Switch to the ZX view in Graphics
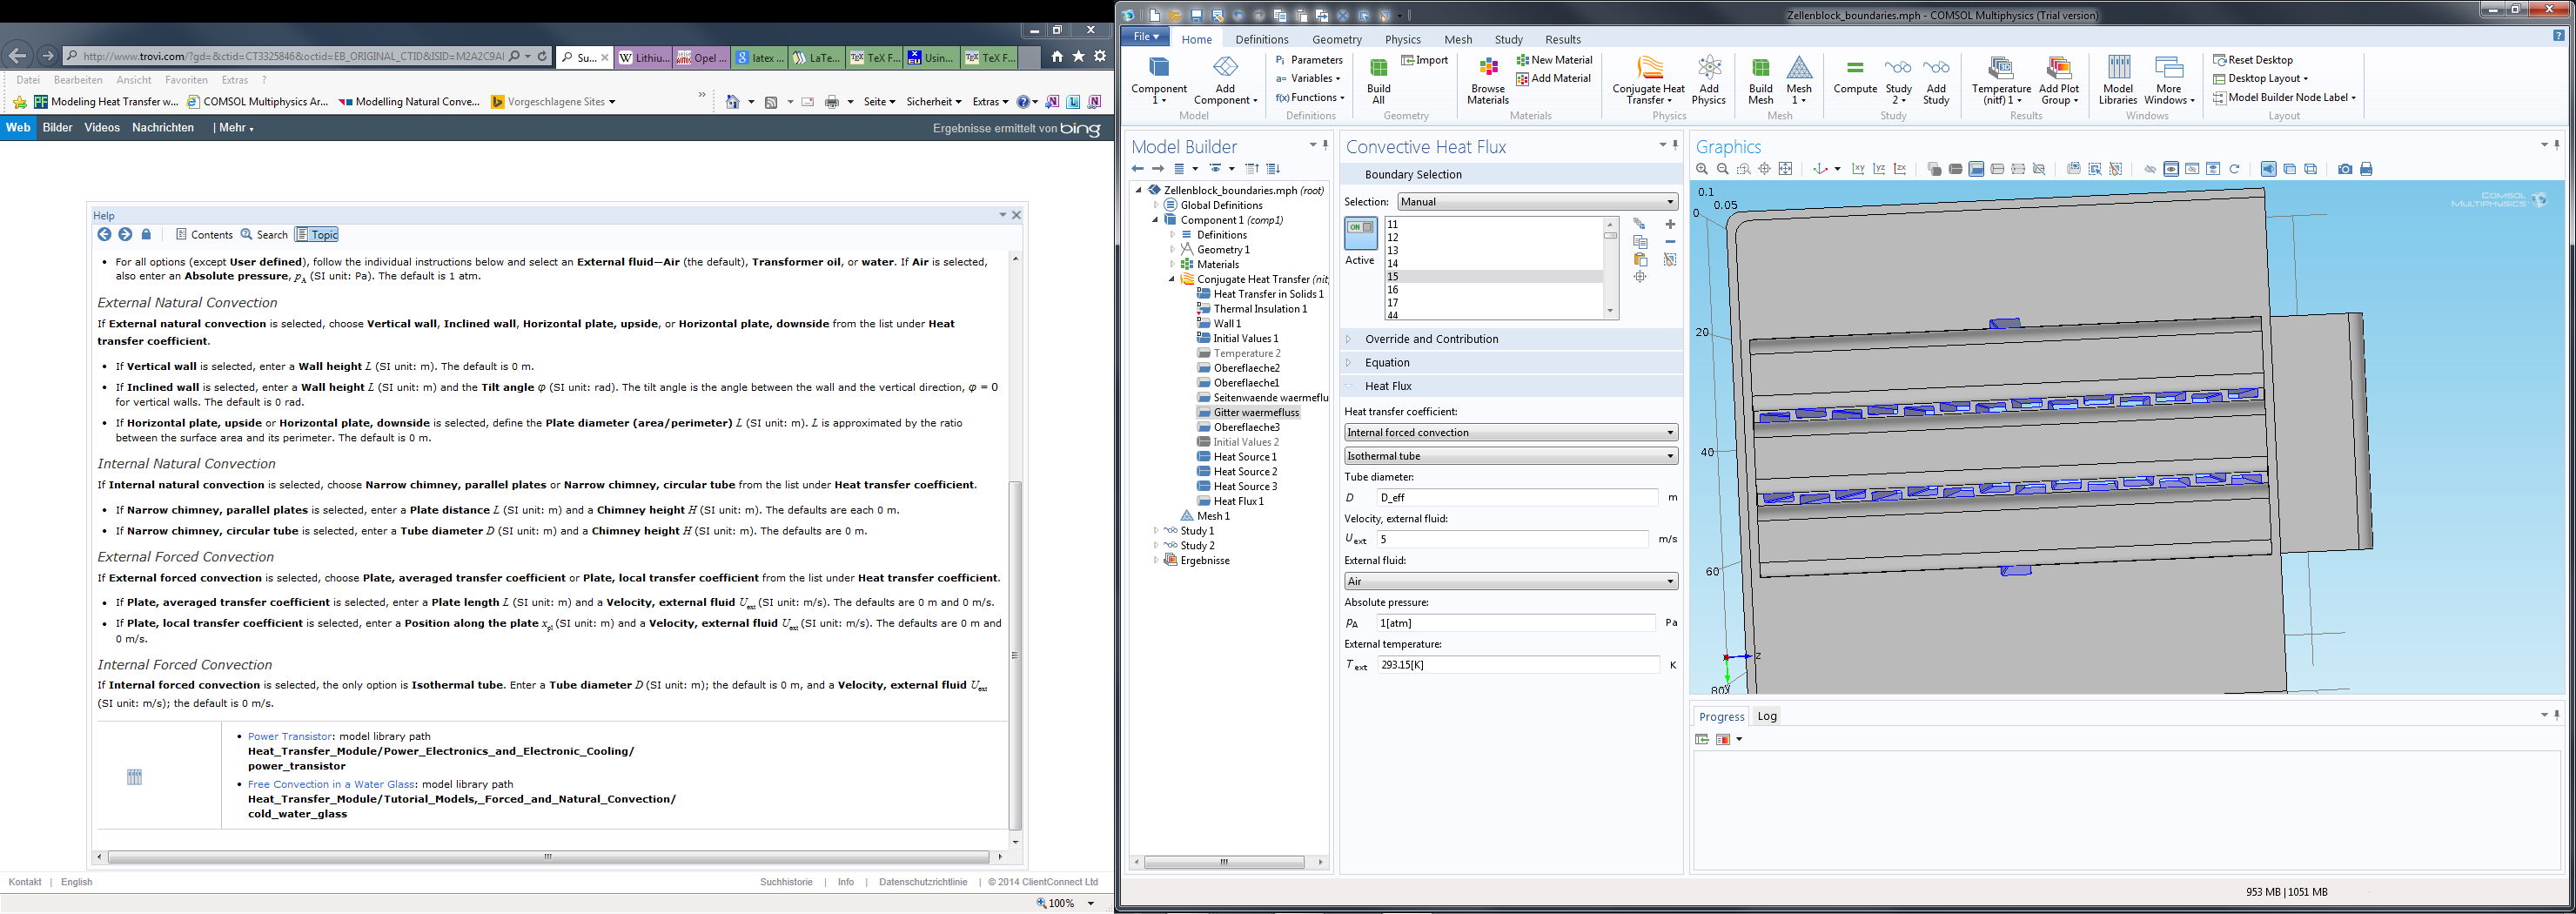This screenshot has height=914, width=2576. coord(1900,169)
